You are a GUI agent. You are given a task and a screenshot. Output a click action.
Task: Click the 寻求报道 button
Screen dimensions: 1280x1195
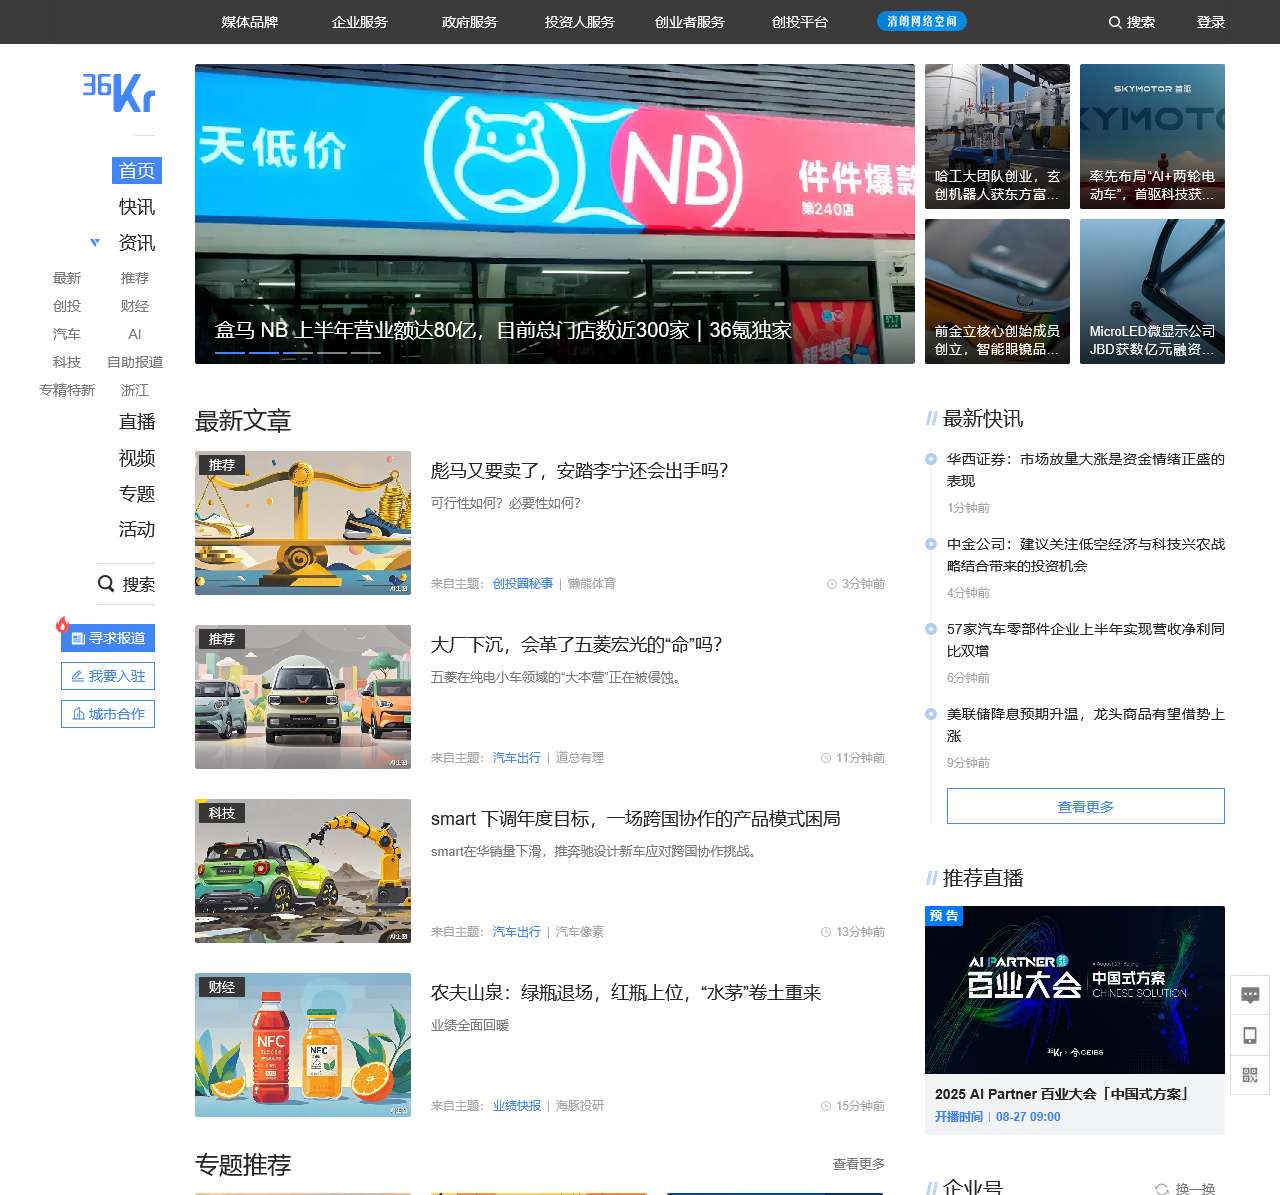point(108,638)
